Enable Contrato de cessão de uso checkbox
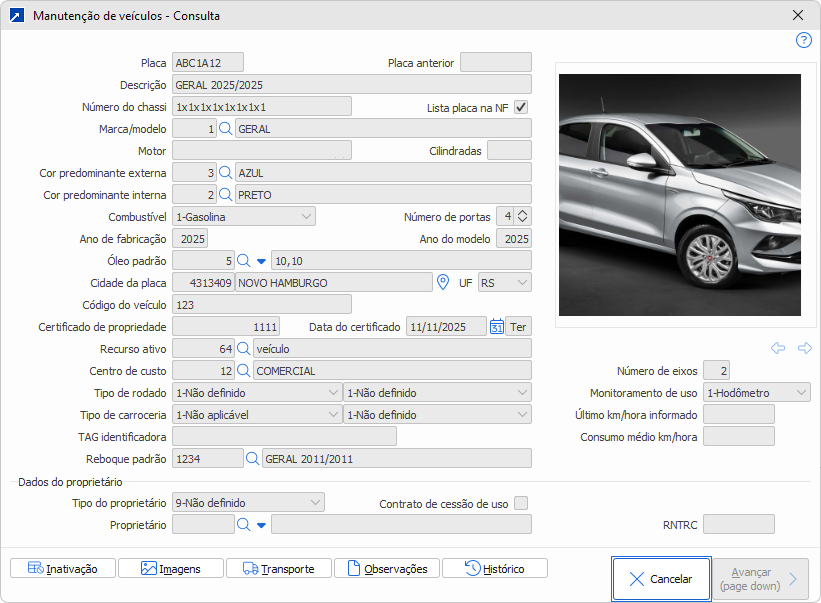The image size is (821, 603). tap(521, 503)
